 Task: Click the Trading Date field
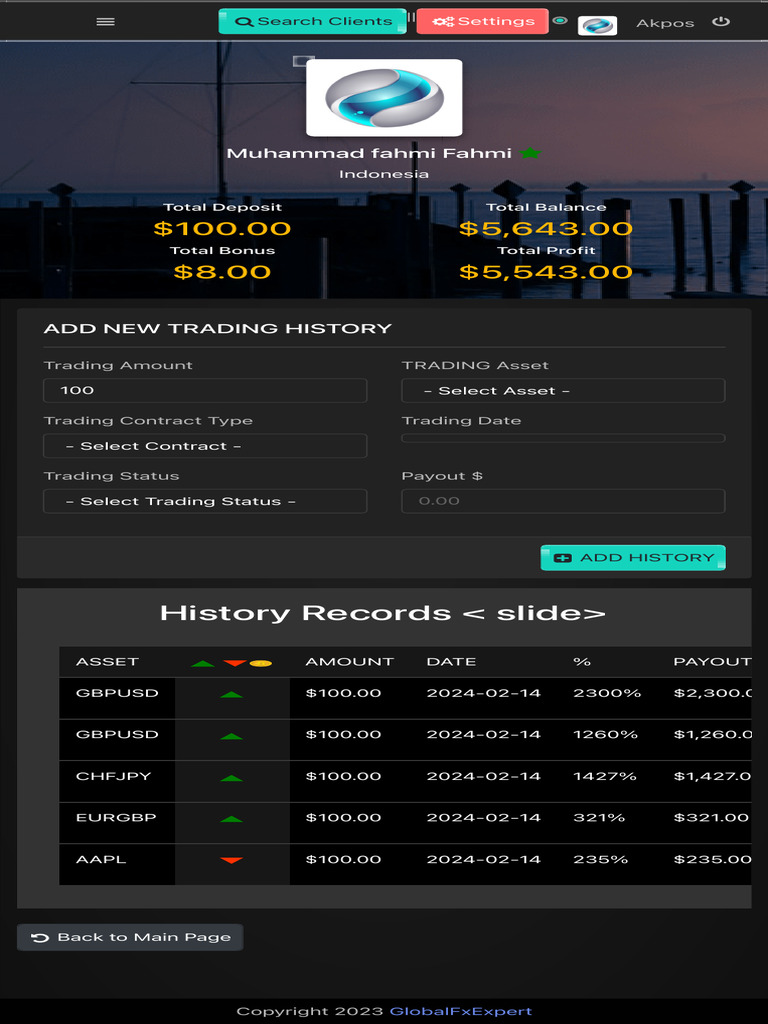pyautogui.click(x=563, y=438)
